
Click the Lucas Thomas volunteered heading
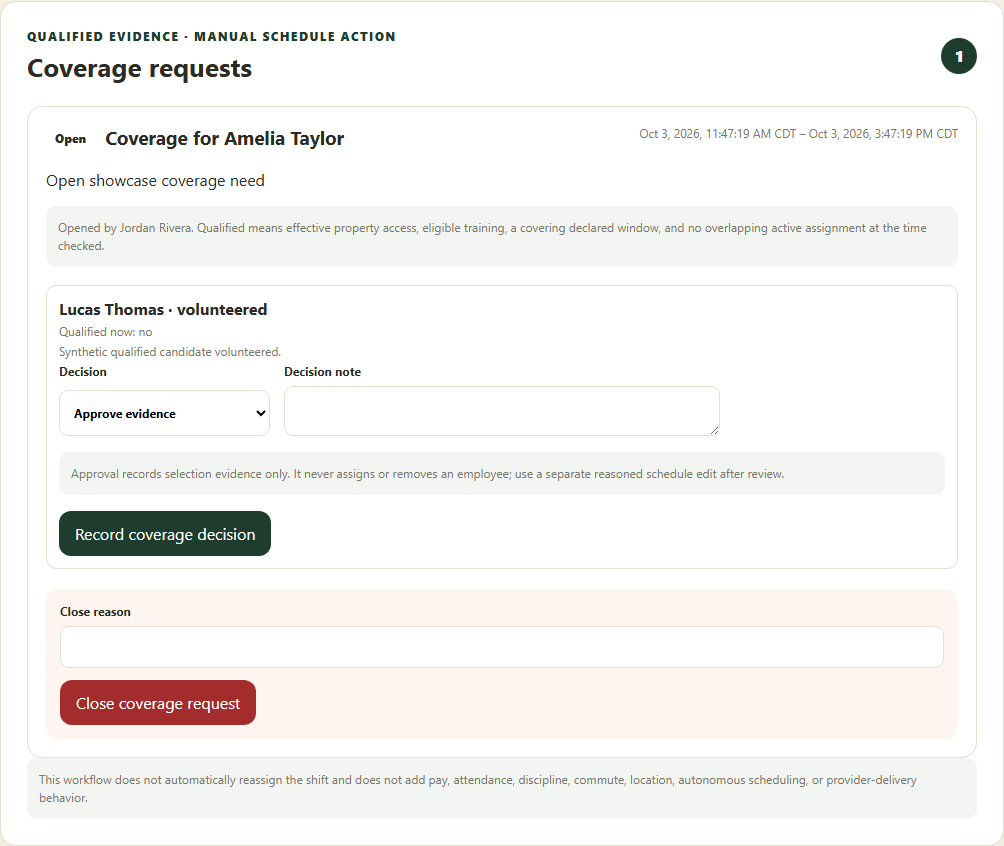tap(163, 309)
